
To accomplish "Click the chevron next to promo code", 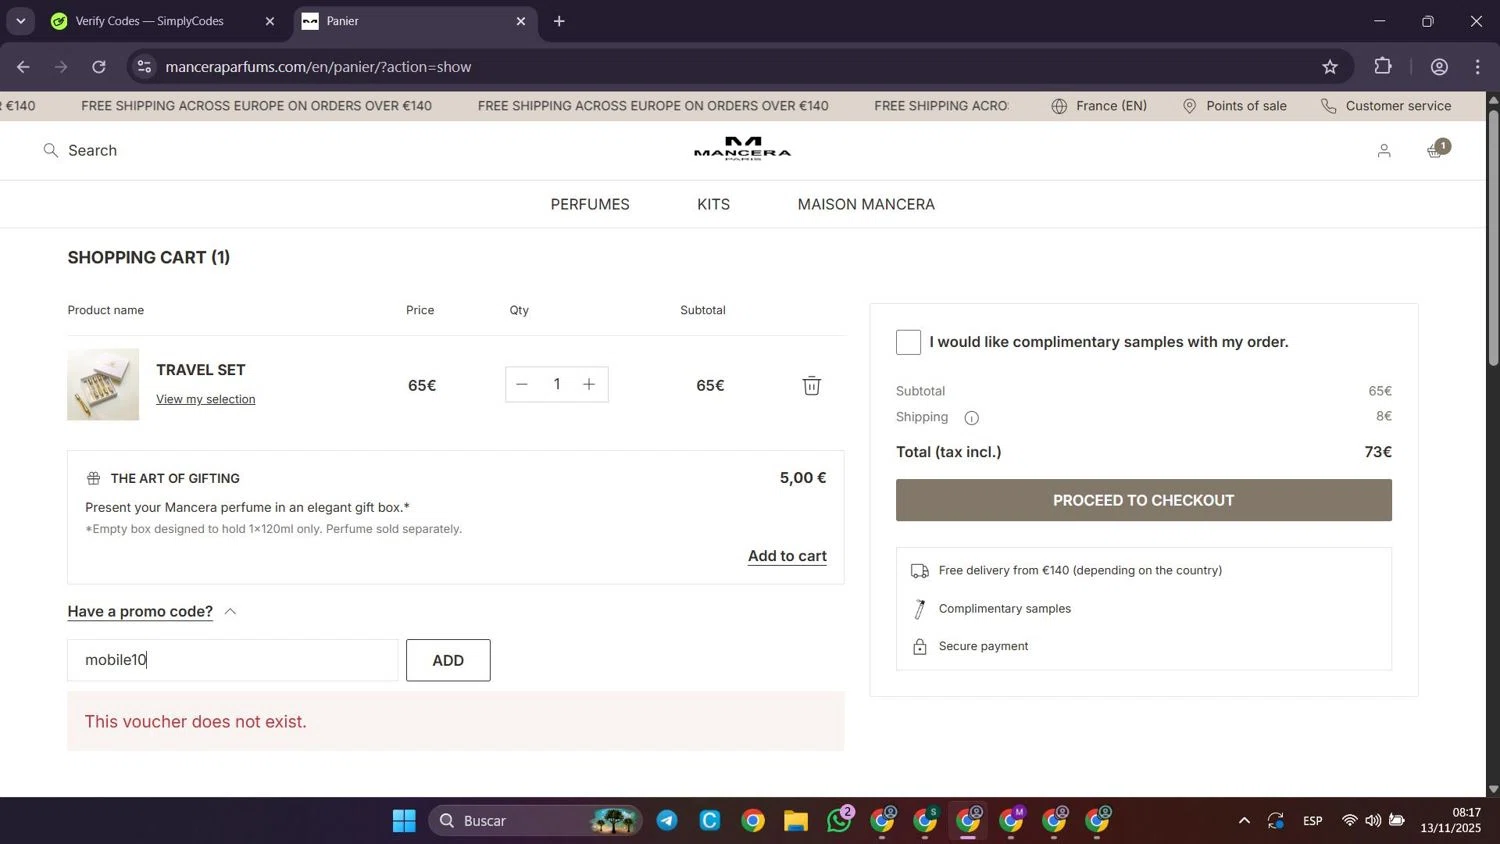I will tap(230, 611).
